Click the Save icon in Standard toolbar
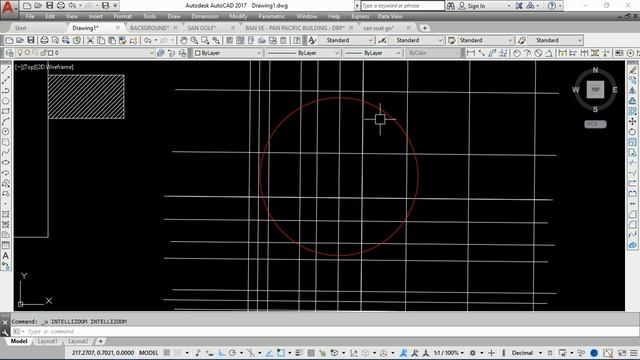 tap(31, 40)
